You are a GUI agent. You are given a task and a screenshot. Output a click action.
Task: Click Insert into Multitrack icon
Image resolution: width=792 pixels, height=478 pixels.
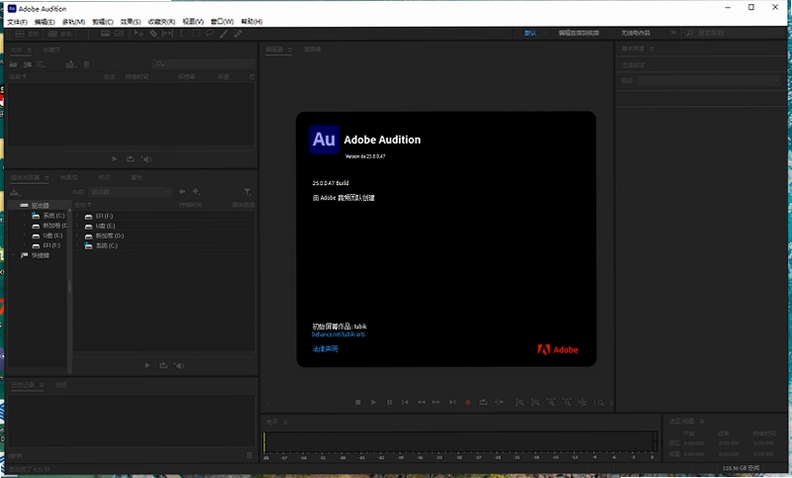tap(71, 64)
